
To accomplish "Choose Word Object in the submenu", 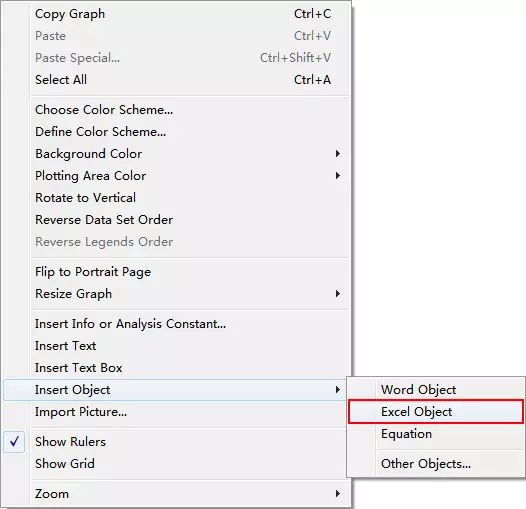I will pyautogui.click(x=436, y=390).
